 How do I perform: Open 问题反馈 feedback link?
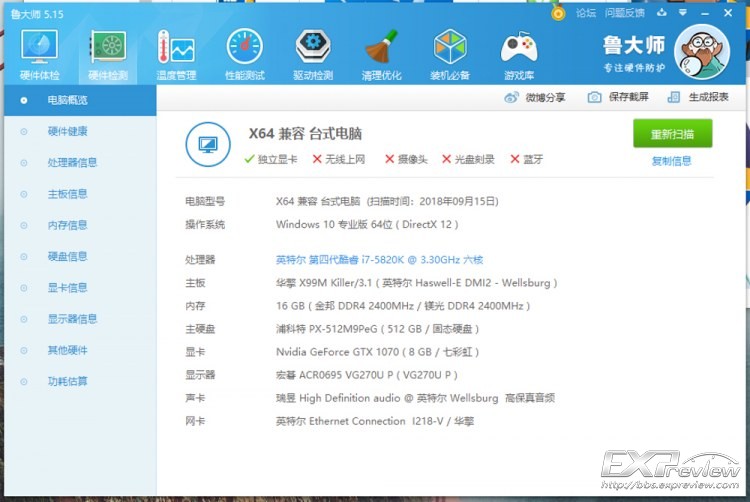(x=624, y=13)
